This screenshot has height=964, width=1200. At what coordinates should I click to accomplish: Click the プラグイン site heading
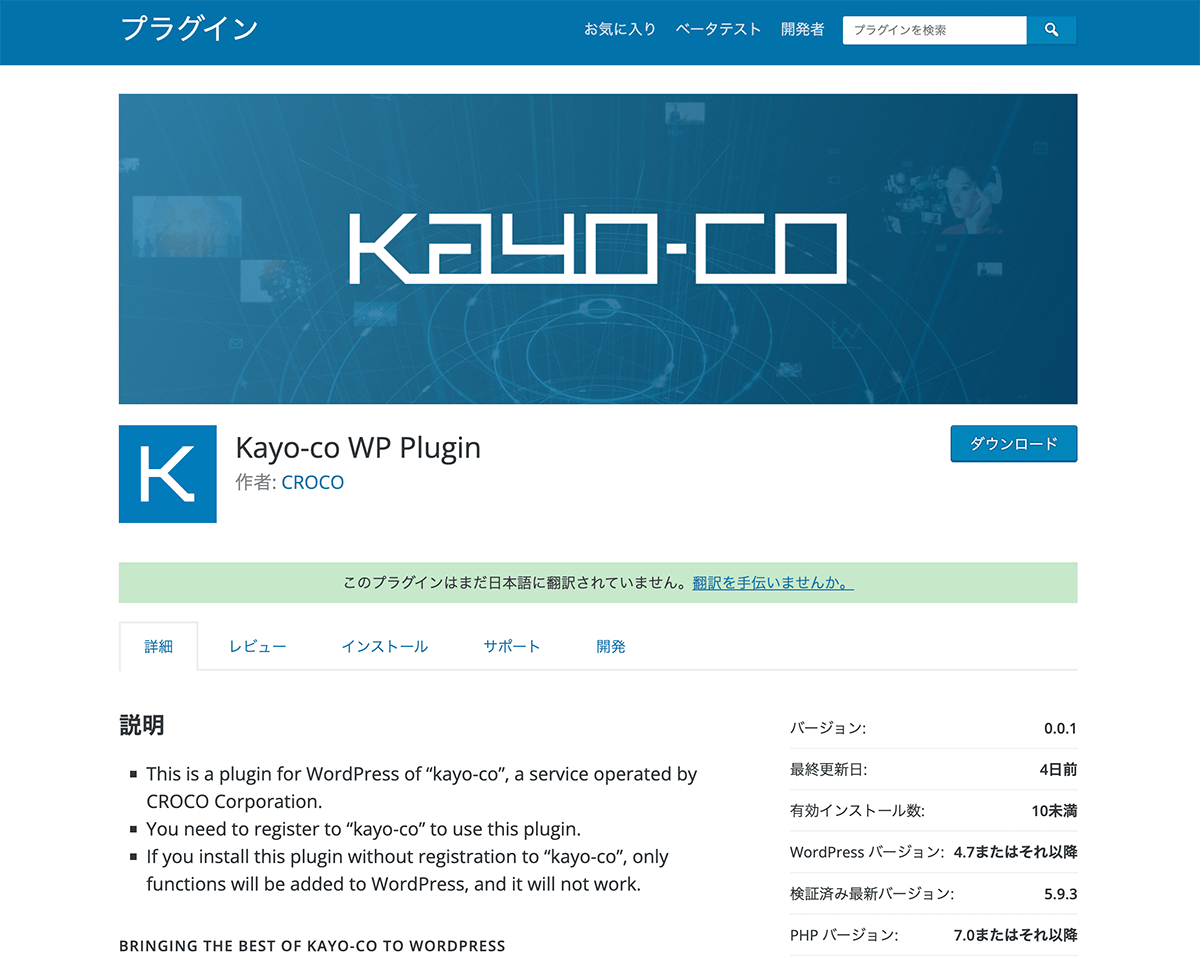pos(190,29)
